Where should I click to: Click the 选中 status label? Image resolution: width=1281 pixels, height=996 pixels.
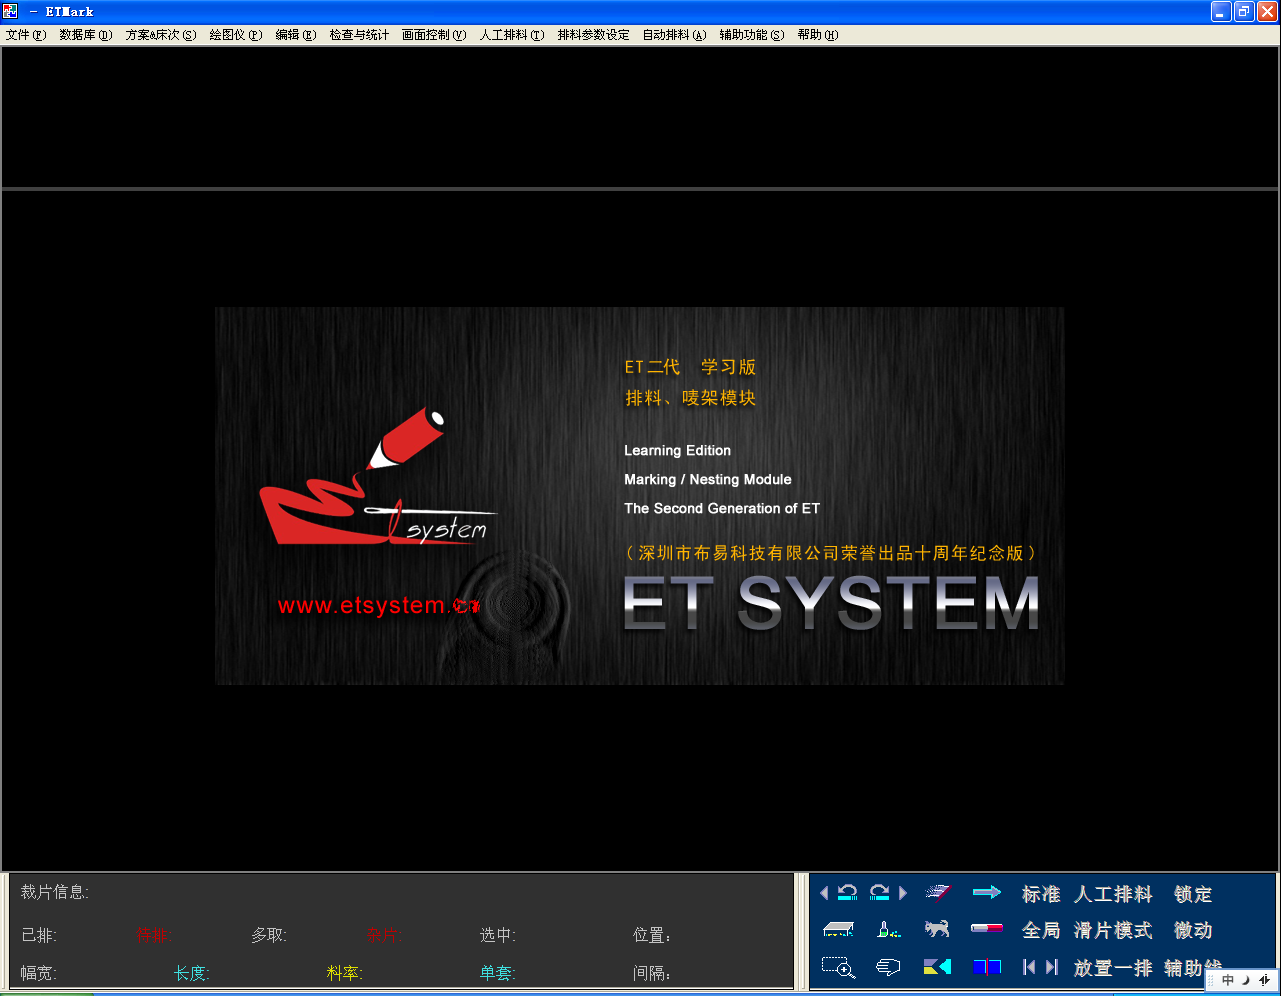(498, 936)
